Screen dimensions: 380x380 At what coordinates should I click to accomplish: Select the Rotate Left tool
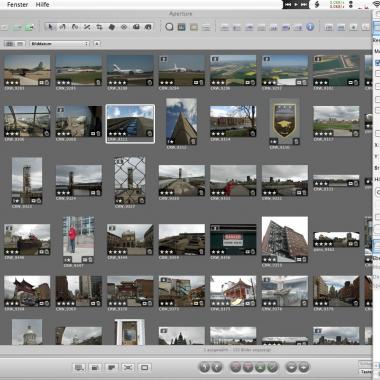(63, 27)
